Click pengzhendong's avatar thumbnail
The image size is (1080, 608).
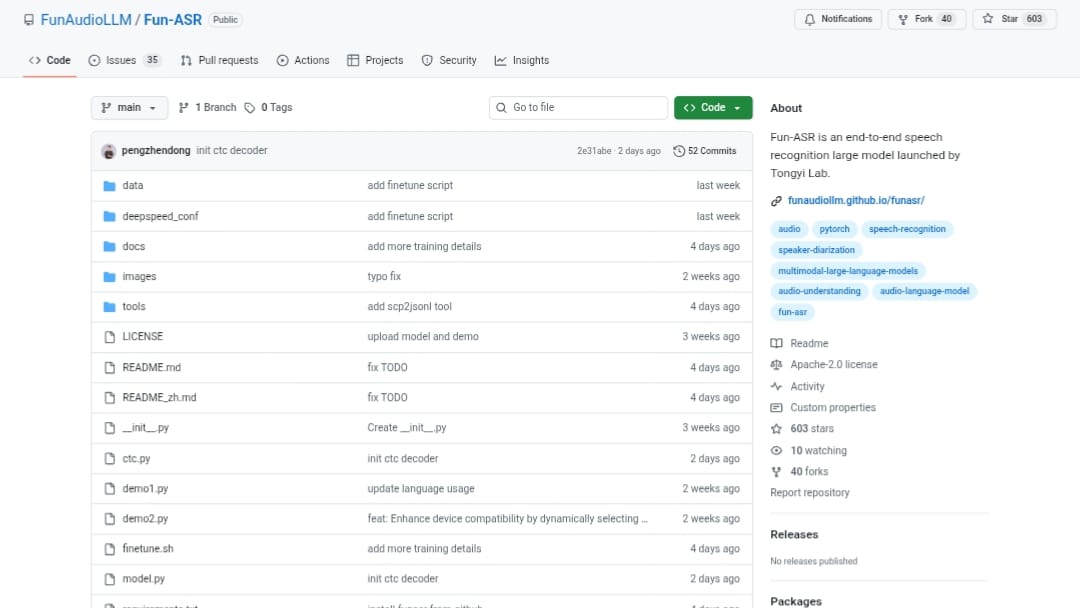108,151
